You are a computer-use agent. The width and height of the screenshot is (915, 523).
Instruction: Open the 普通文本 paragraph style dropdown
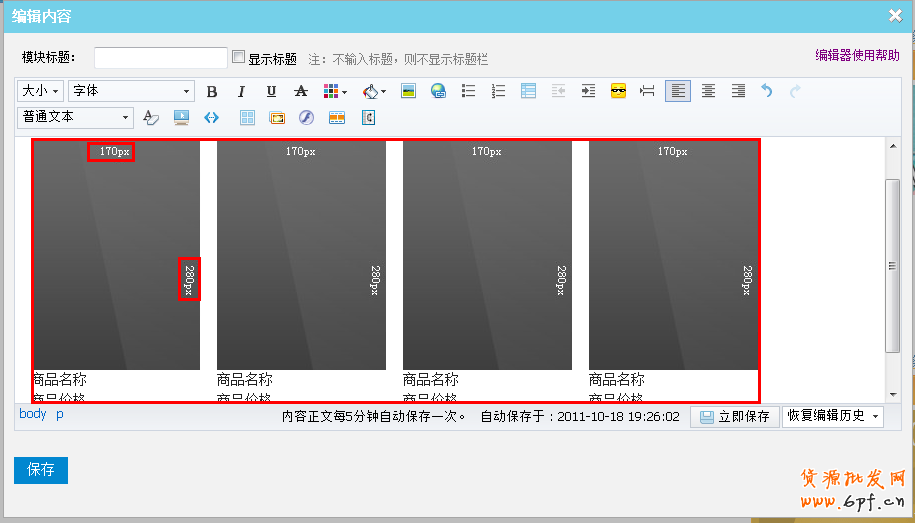coord(75,117)
